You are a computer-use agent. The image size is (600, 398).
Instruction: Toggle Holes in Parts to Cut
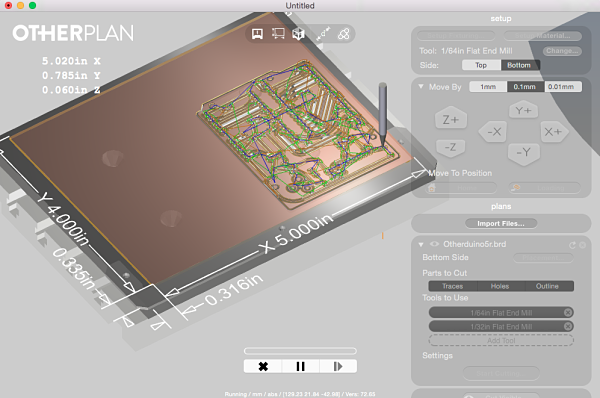click(501, 286)
